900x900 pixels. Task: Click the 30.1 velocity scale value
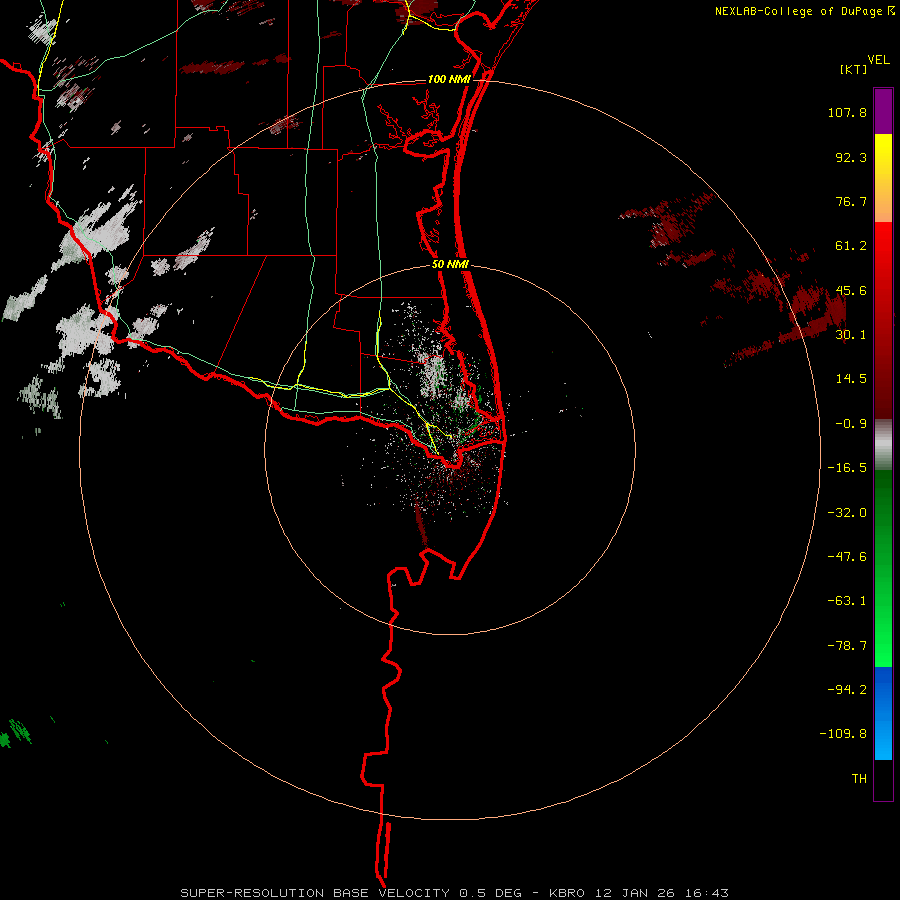851,335
